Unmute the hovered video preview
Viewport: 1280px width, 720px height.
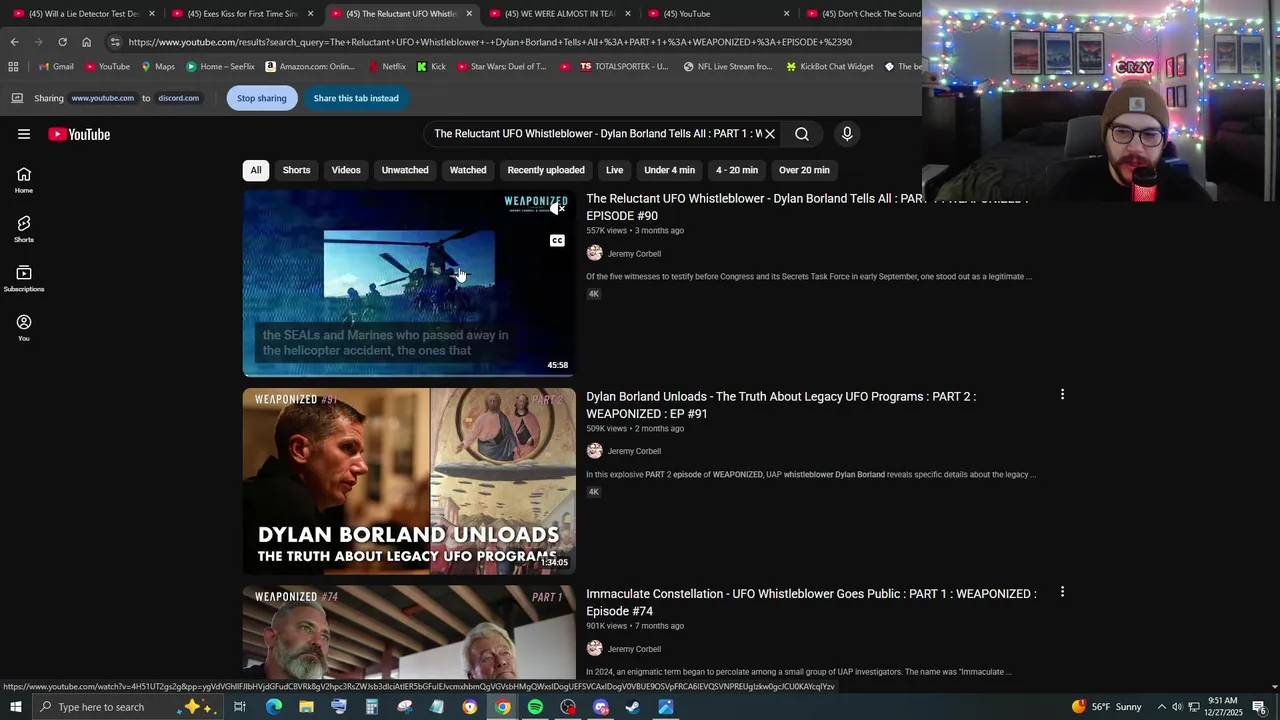point(557,209)
